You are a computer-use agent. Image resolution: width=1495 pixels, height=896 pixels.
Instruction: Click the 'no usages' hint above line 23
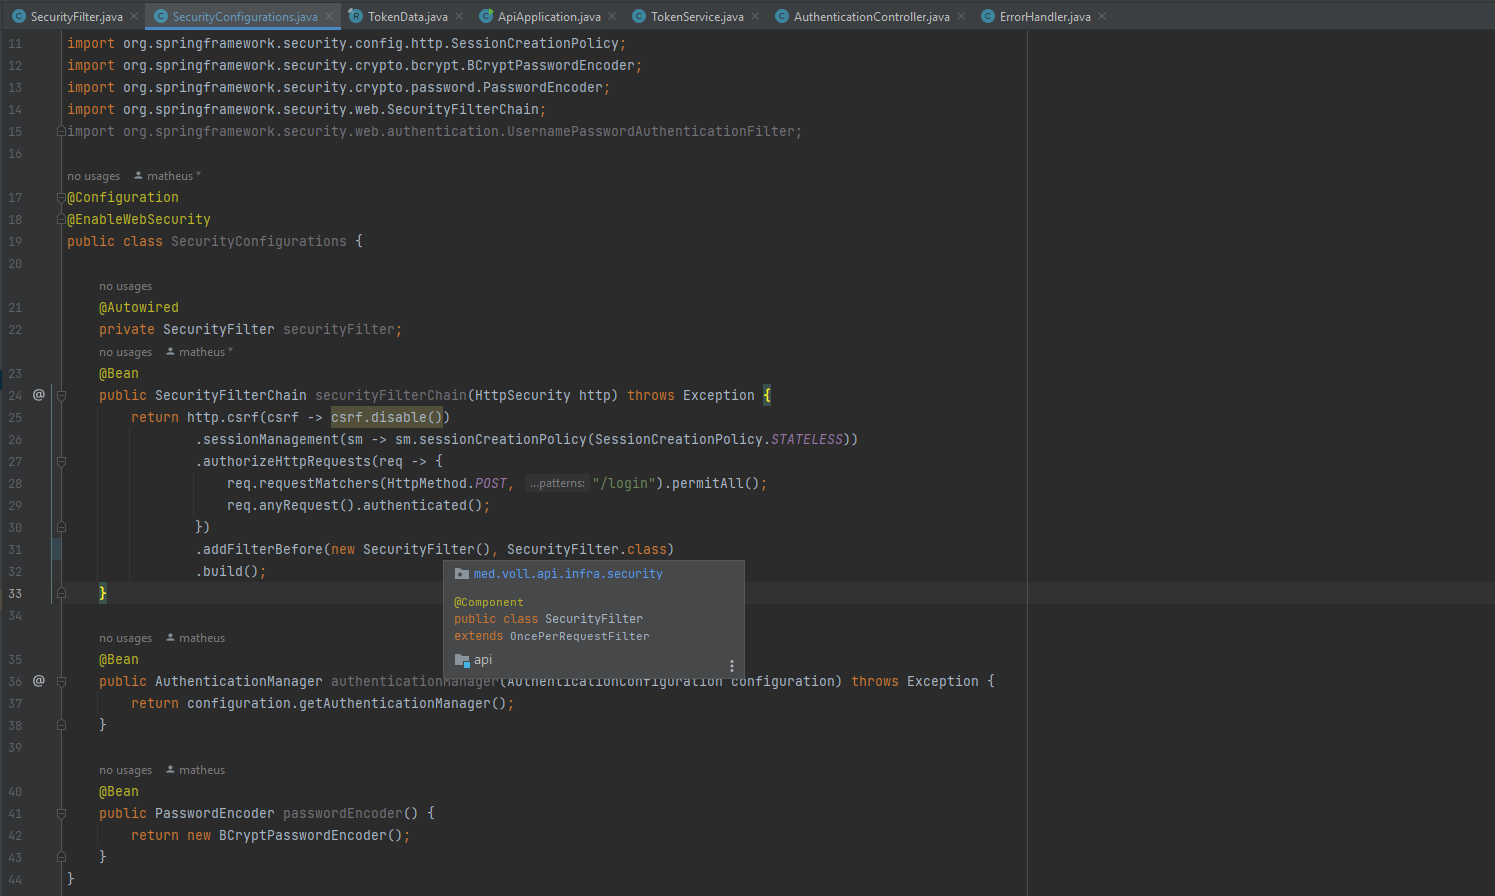(125, 352)
